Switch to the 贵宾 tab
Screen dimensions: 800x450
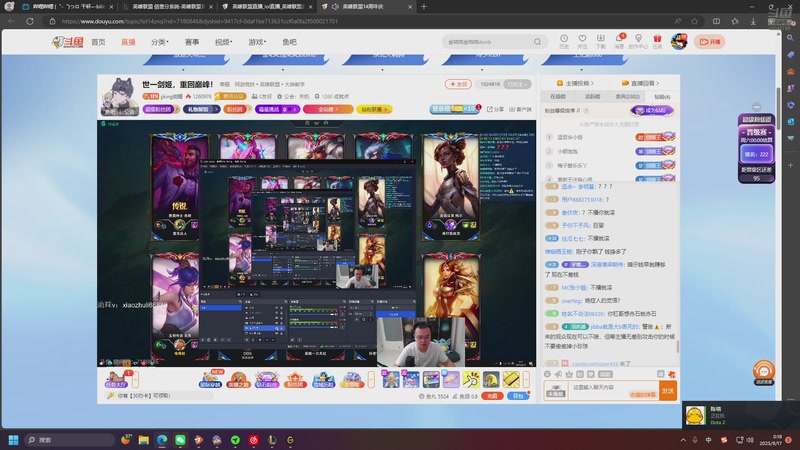628,96
